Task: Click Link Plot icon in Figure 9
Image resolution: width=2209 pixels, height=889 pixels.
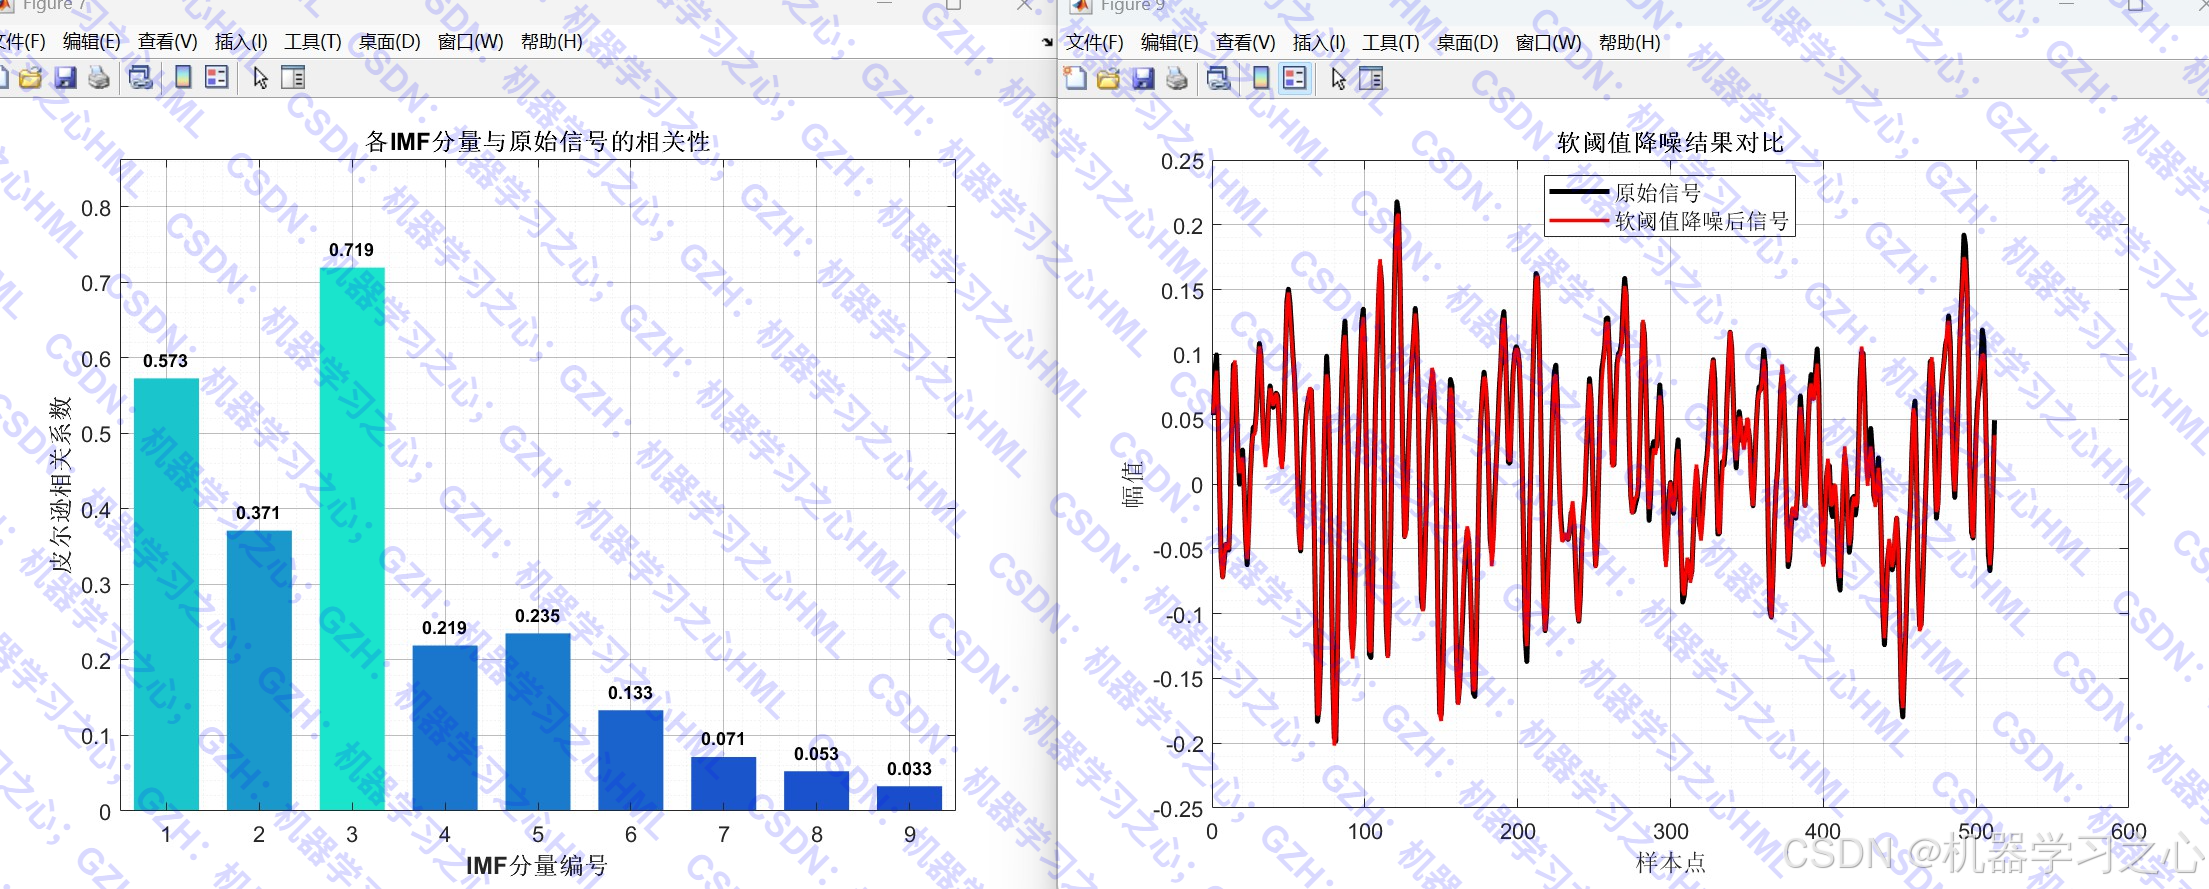Action: click(1219, 78)
